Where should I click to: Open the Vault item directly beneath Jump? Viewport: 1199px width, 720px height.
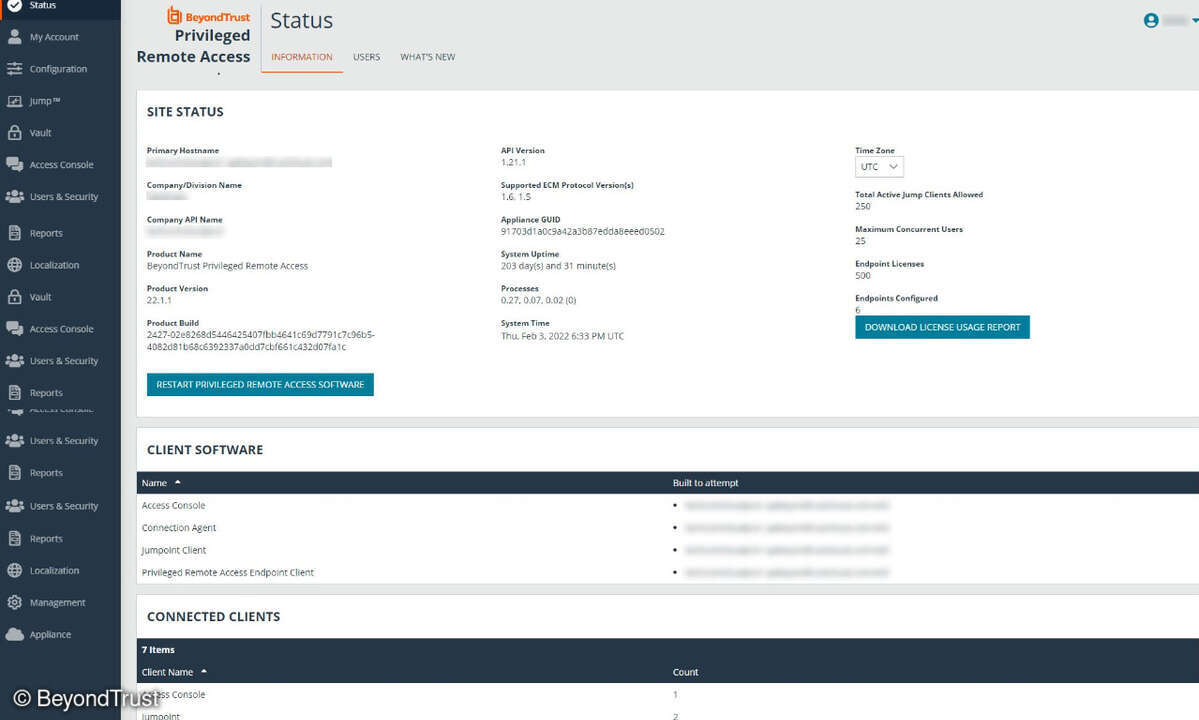click(x=40, y=133)
